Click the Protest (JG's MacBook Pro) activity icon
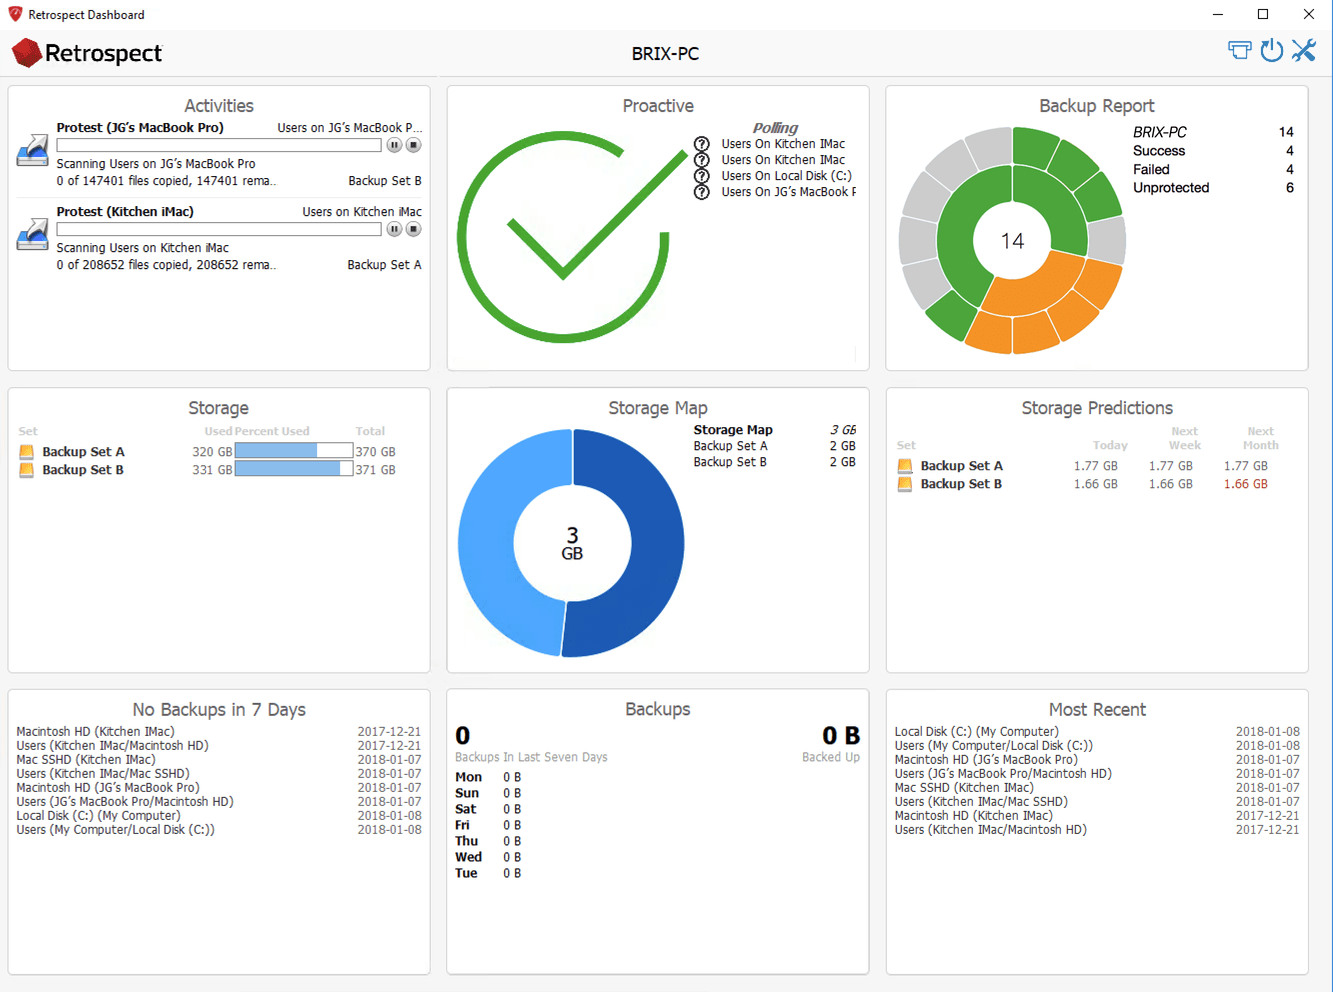The image size is (1333, 992). [x=33, y=150]
